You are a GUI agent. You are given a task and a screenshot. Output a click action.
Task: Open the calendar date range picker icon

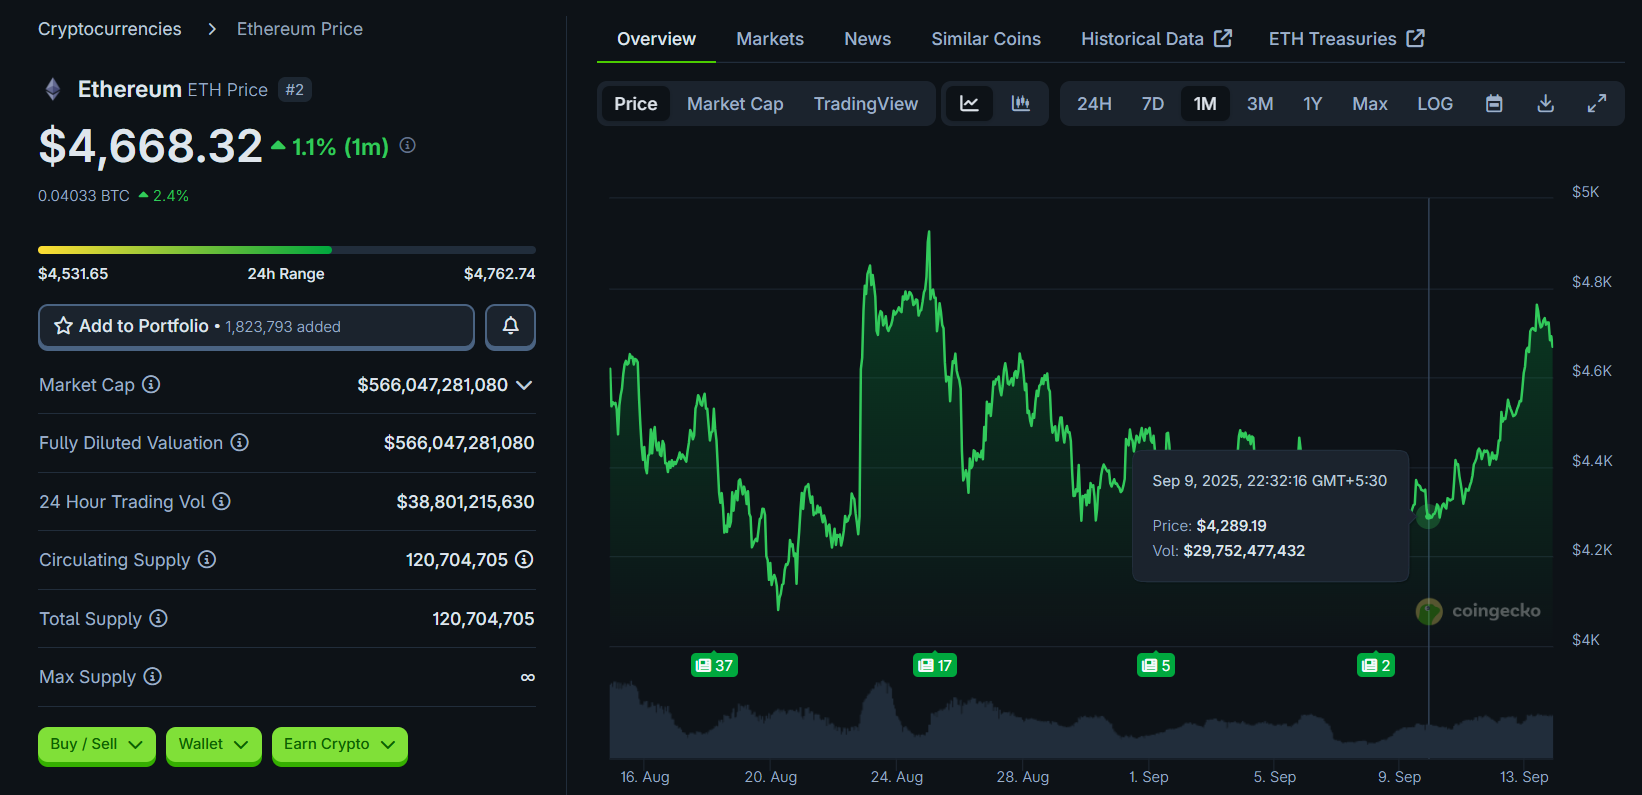pos(1494,103)
